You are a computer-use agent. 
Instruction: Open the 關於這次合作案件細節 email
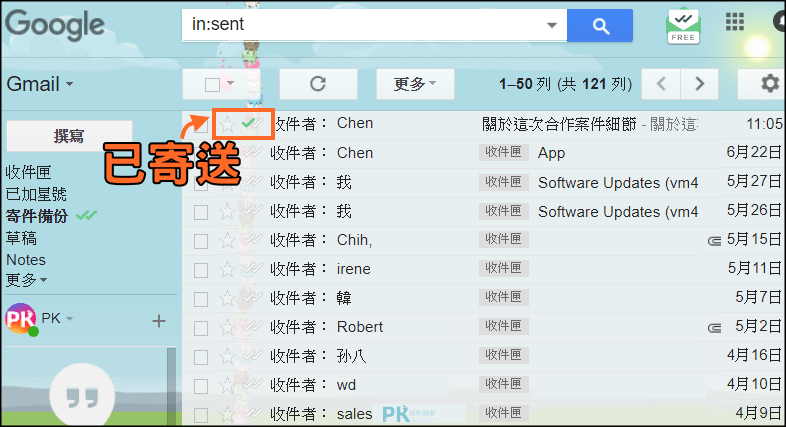tap(559, 124)
